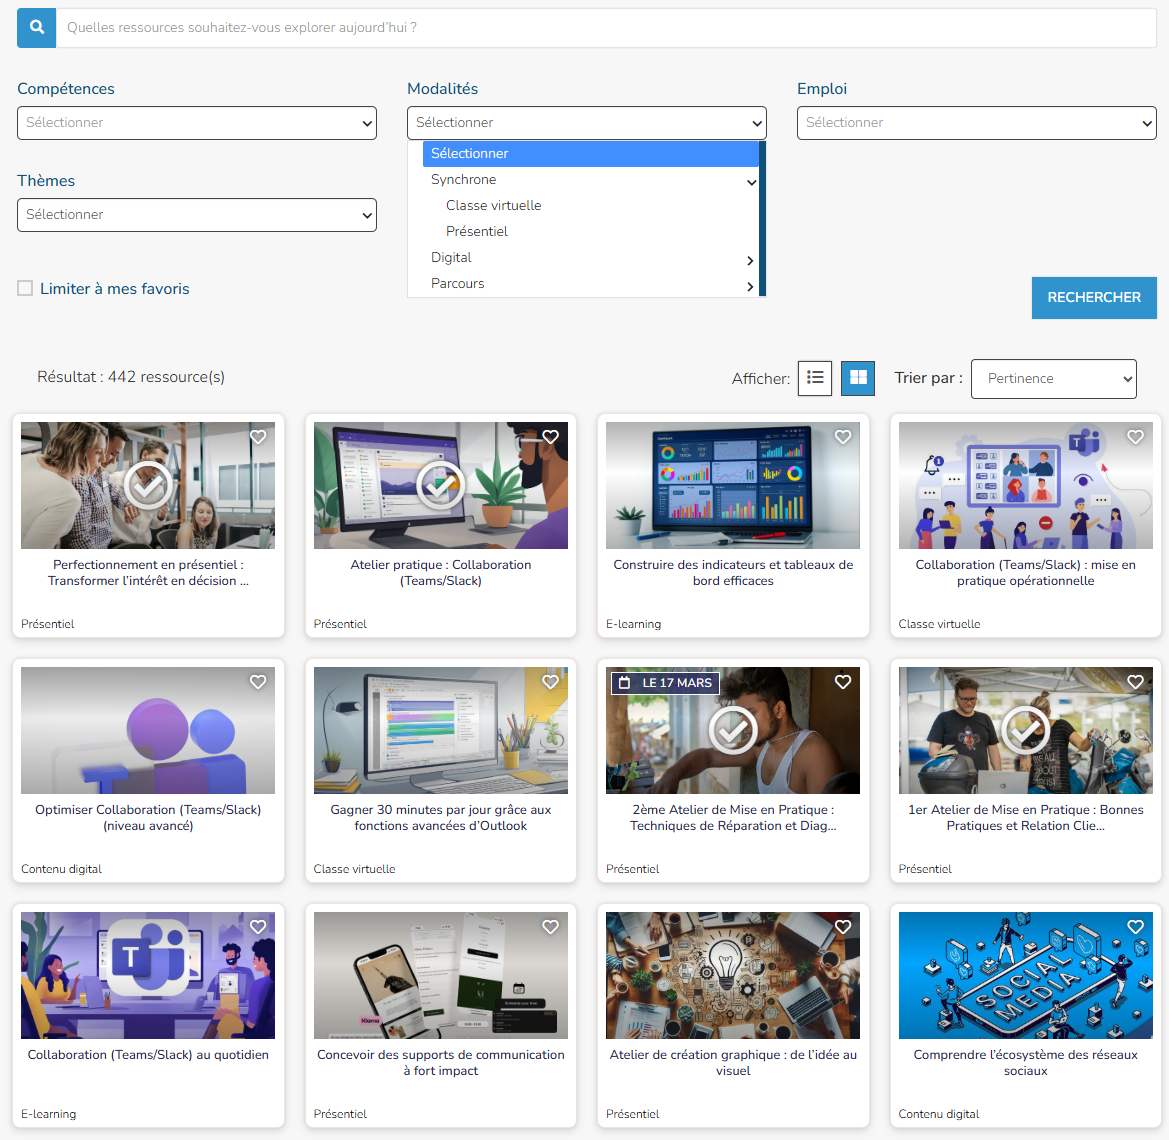The height and width of the screenshot is (1140, 1169).
Task: Open Gagner 30 minutes par jour title
Action: 441,818
